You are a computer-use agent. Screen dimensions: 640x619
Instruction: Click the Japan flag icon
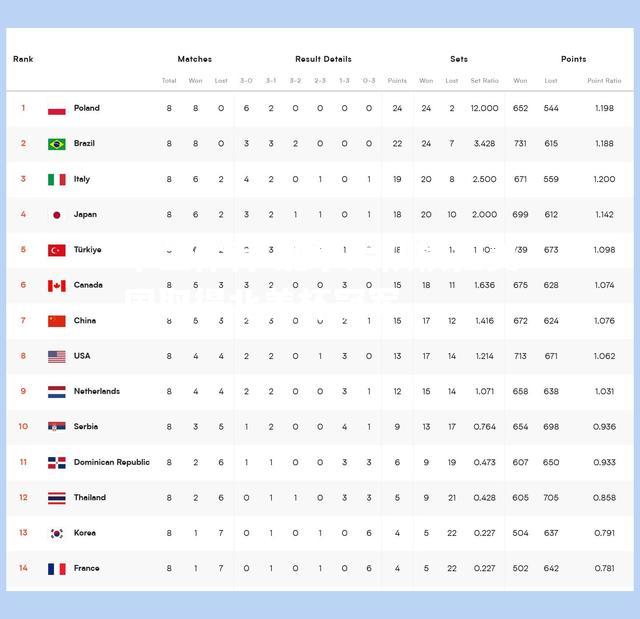point(57,215)
